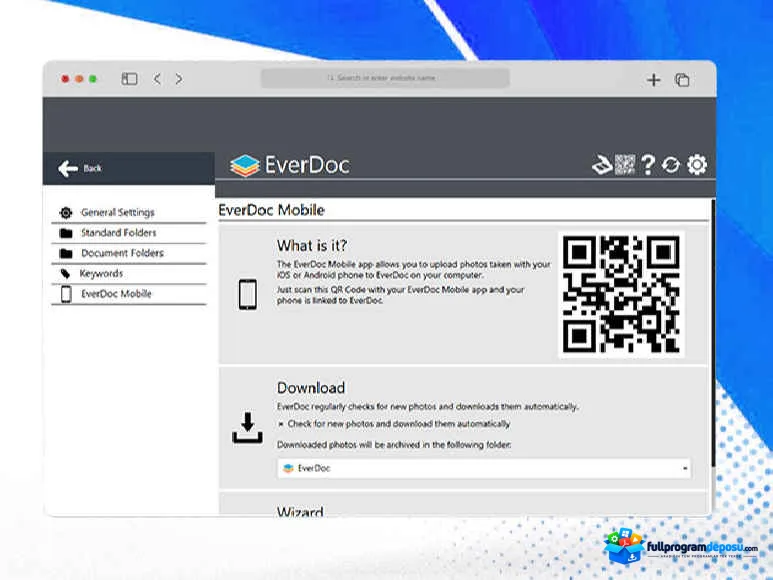Click the EverDoc Mobile page title
773x580 pixels.
point(272,210)
